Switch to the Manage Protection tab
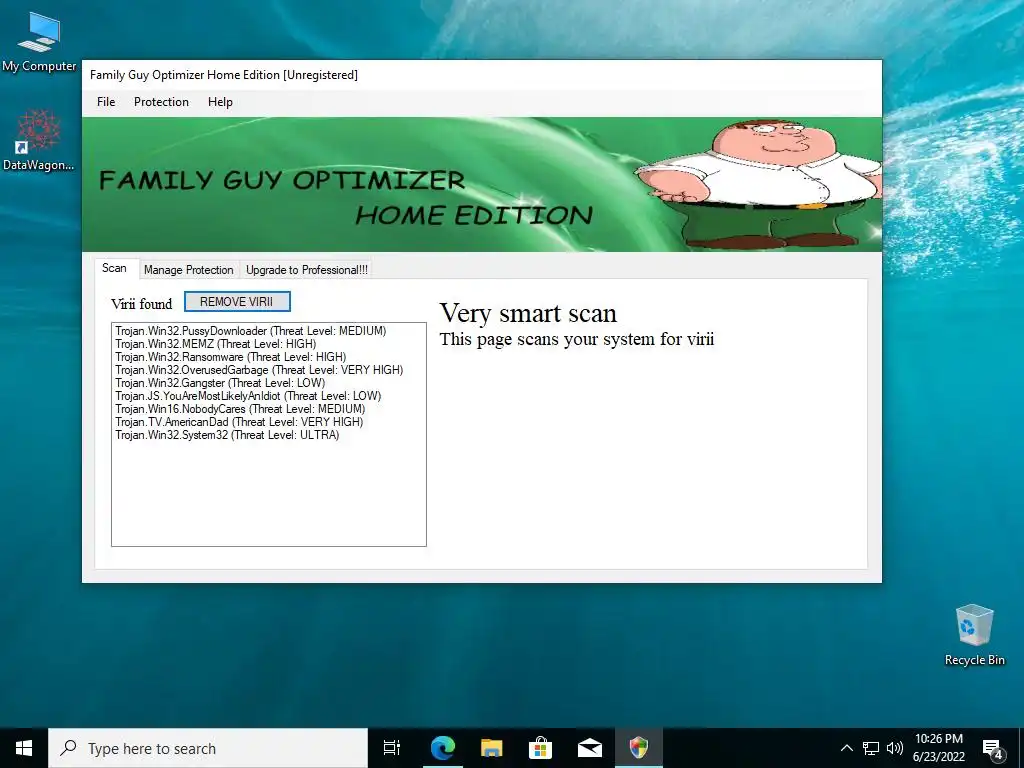Image resolution: width=1024 pixels, height=768 pixels. click(189, 270)
